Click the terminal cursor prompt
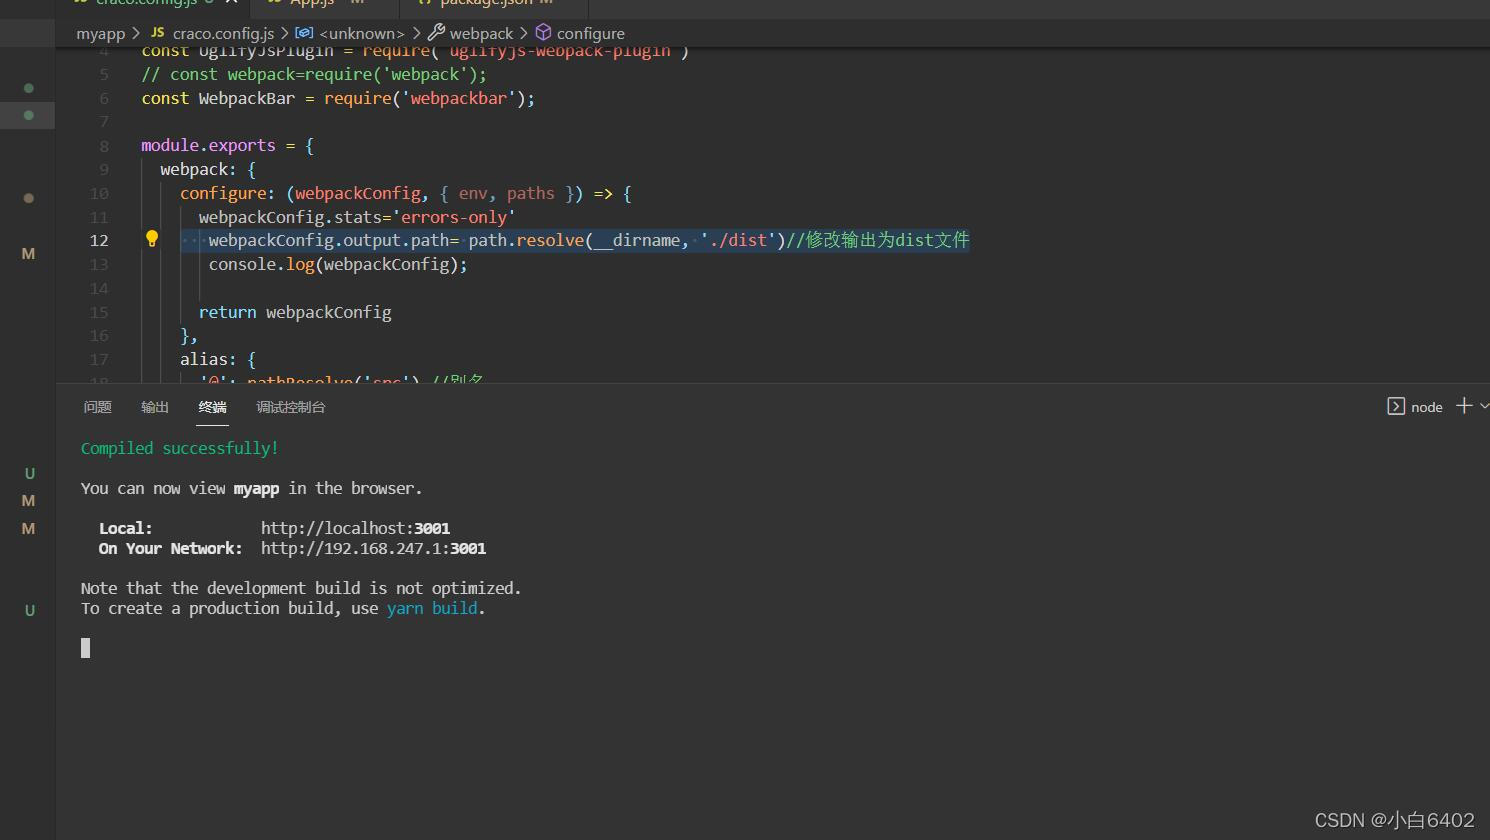The image size is (1490, 840). 85,648
